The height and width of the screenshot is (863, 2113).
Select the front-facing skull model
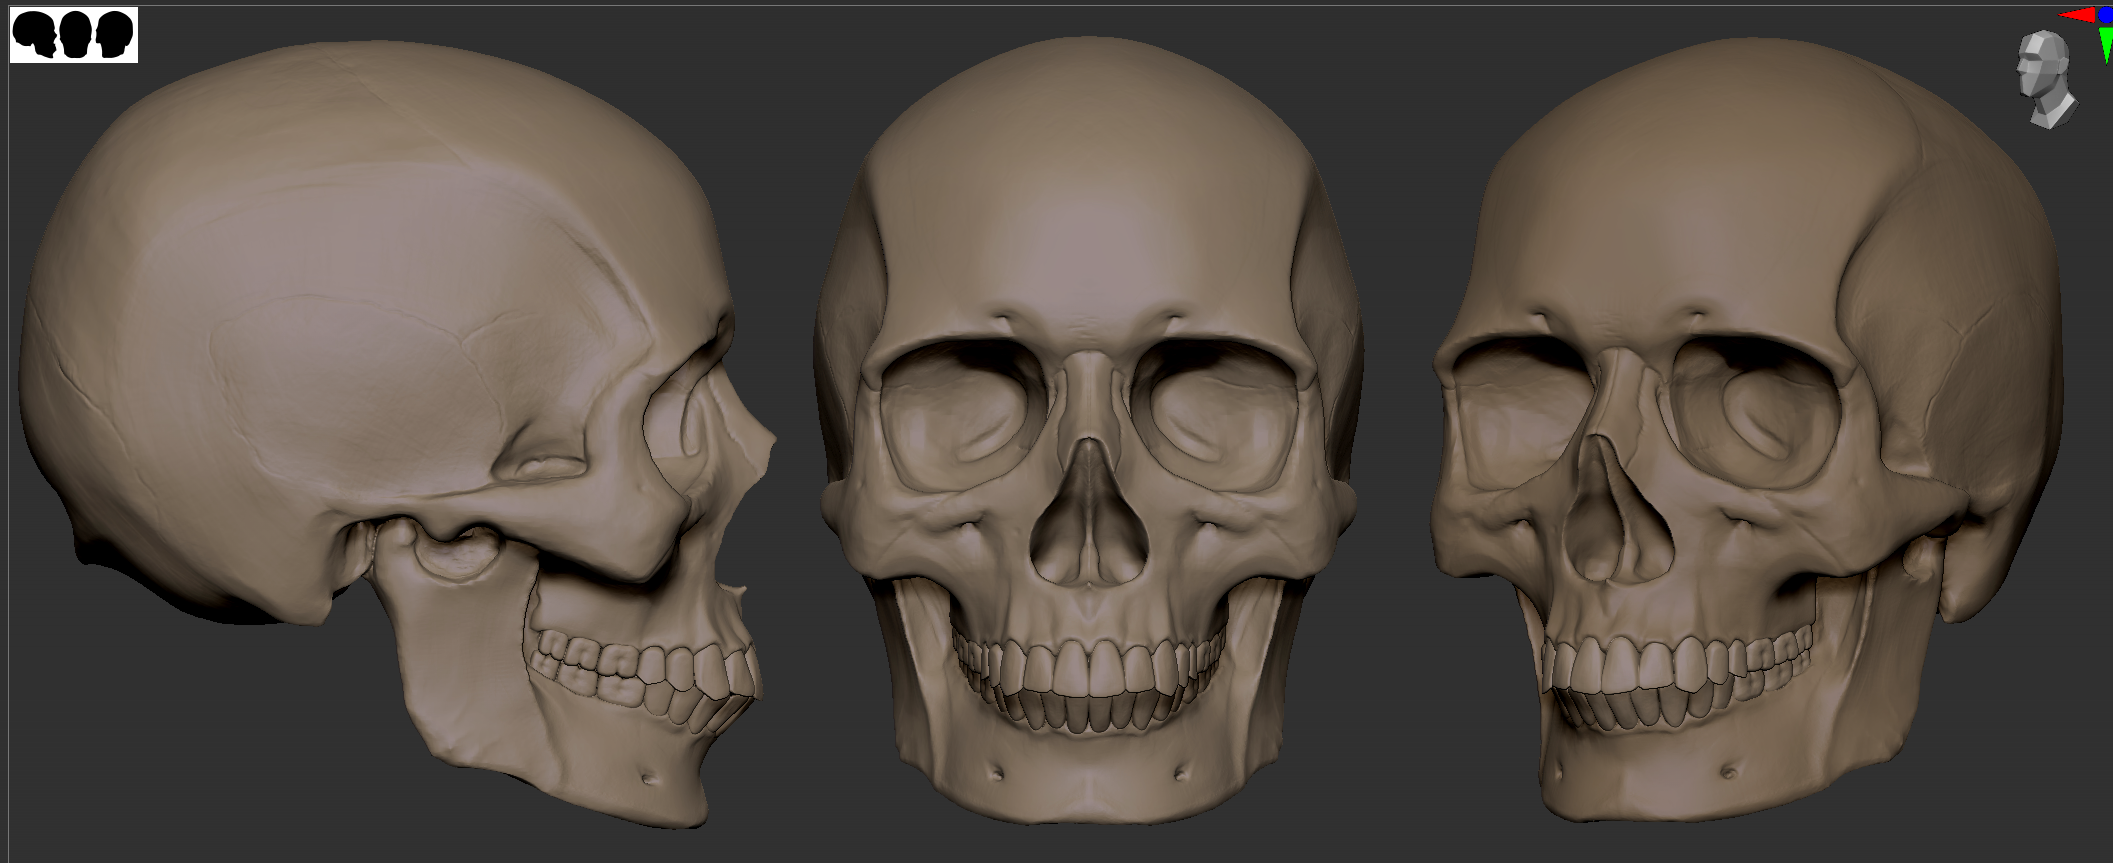click(1088, 430)
